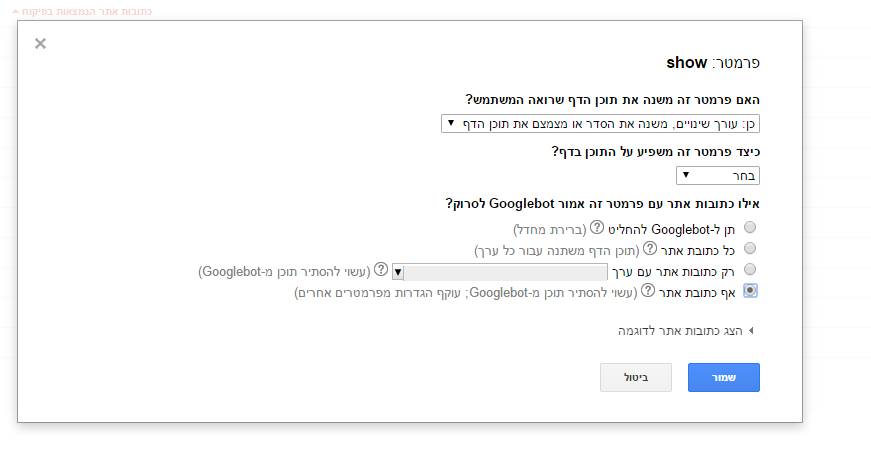The image size is (871, 472).
Task: Open help icon for 'אף כתובת אתר'
Action: point(648,290)
